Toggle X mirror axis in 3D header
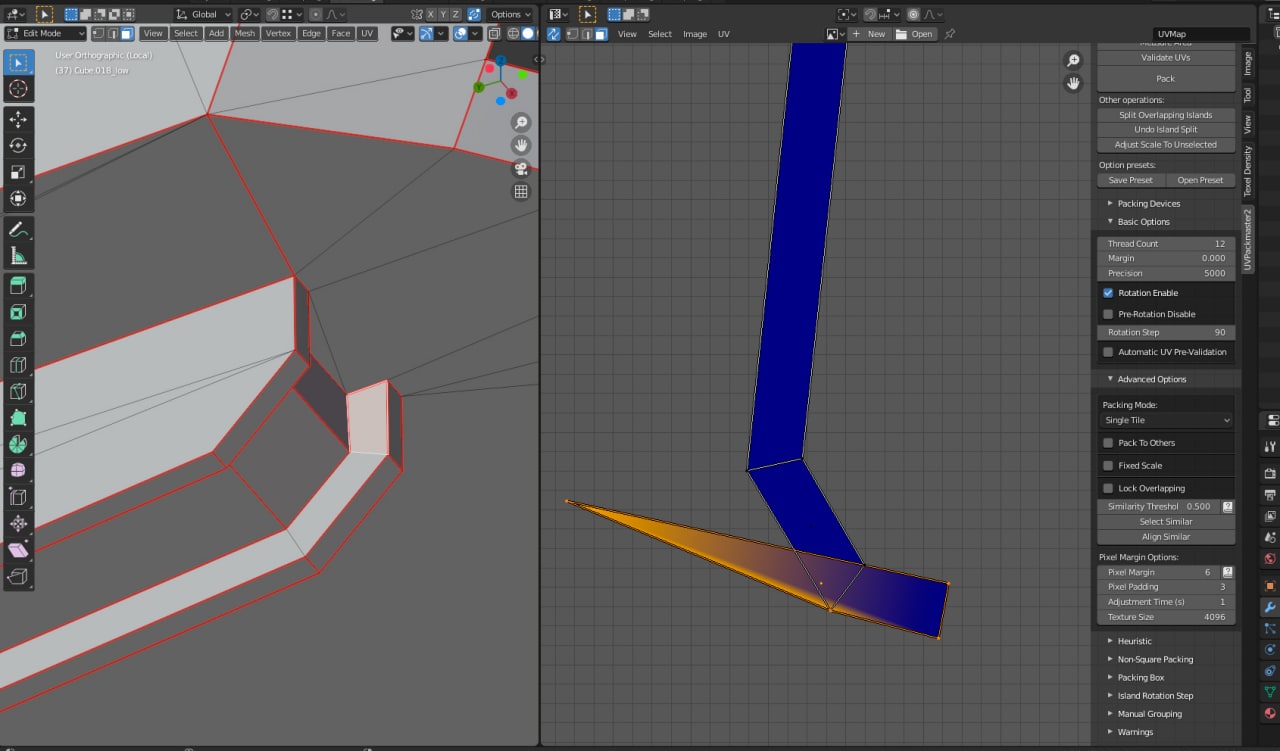 (430, 14)
